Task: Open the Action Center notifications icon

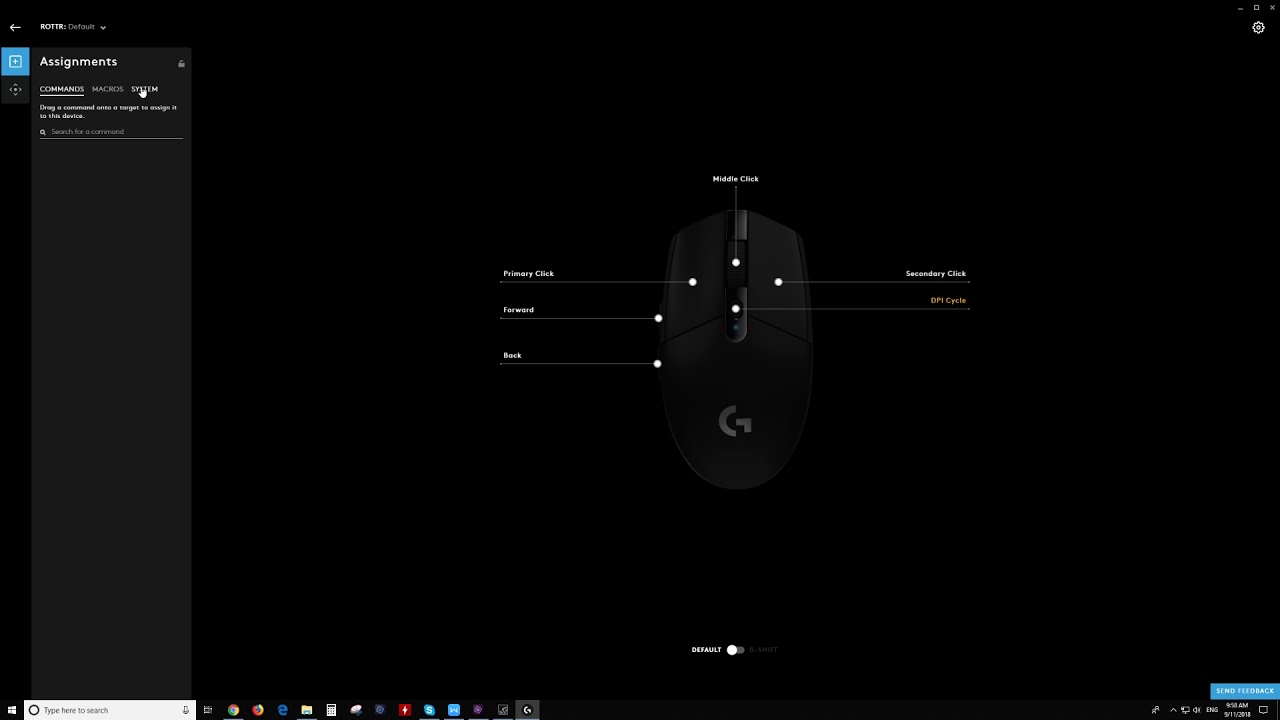Action: pyautogui.click(x=1263, y=710)
